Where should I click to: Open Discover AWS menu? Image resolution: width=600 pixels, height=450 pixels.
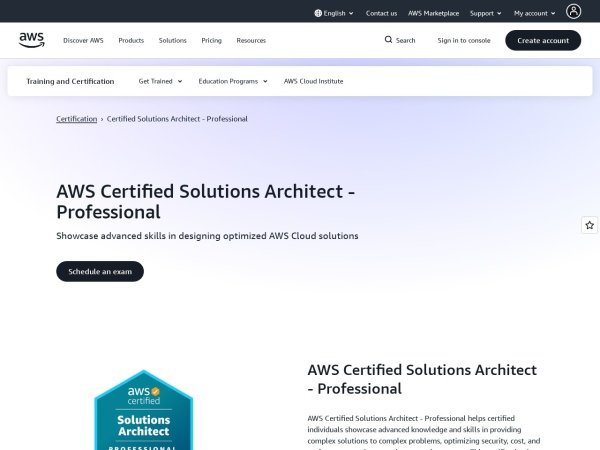pos(83,41)
